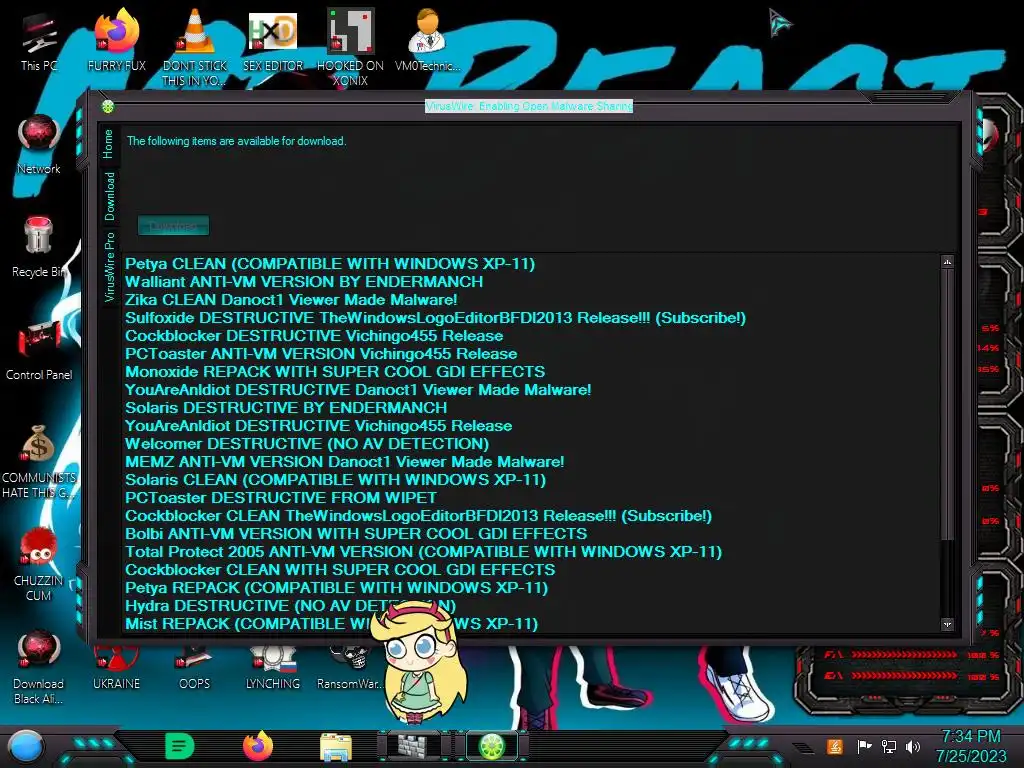Select 'Cockblocker CLEAN WITH SUPER COOL GDI EFFECTS'

click(x=340, y=569)
